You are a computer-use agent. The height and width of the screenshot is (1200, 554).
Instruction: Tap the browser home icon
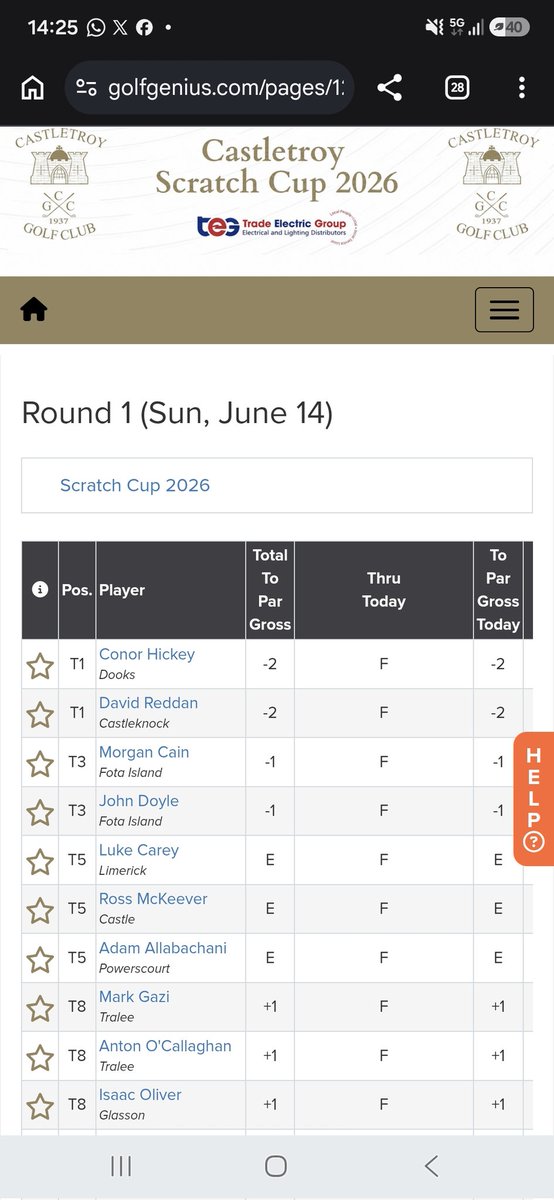click(x=33, y=88)
